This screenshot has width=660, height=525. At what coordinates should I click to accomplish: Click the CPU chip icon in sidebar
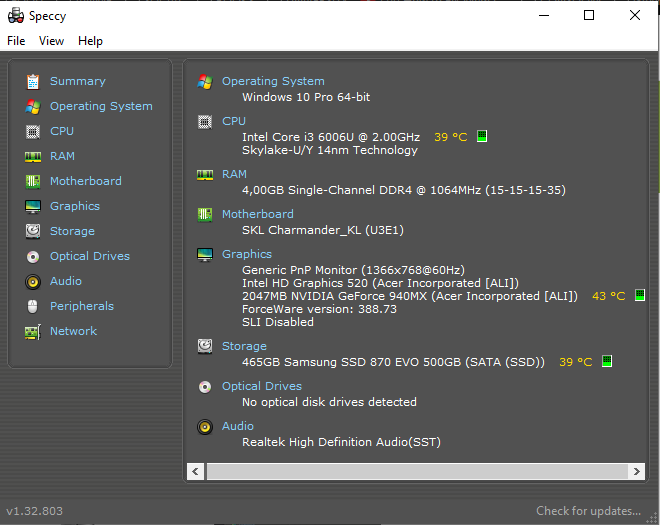click(33, 132)
